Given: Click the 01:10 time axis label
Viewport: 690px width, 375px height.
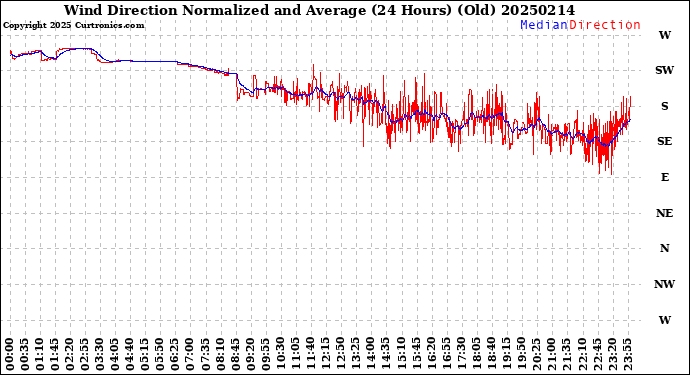Looking at the screenshot, I should pos(40,355).
